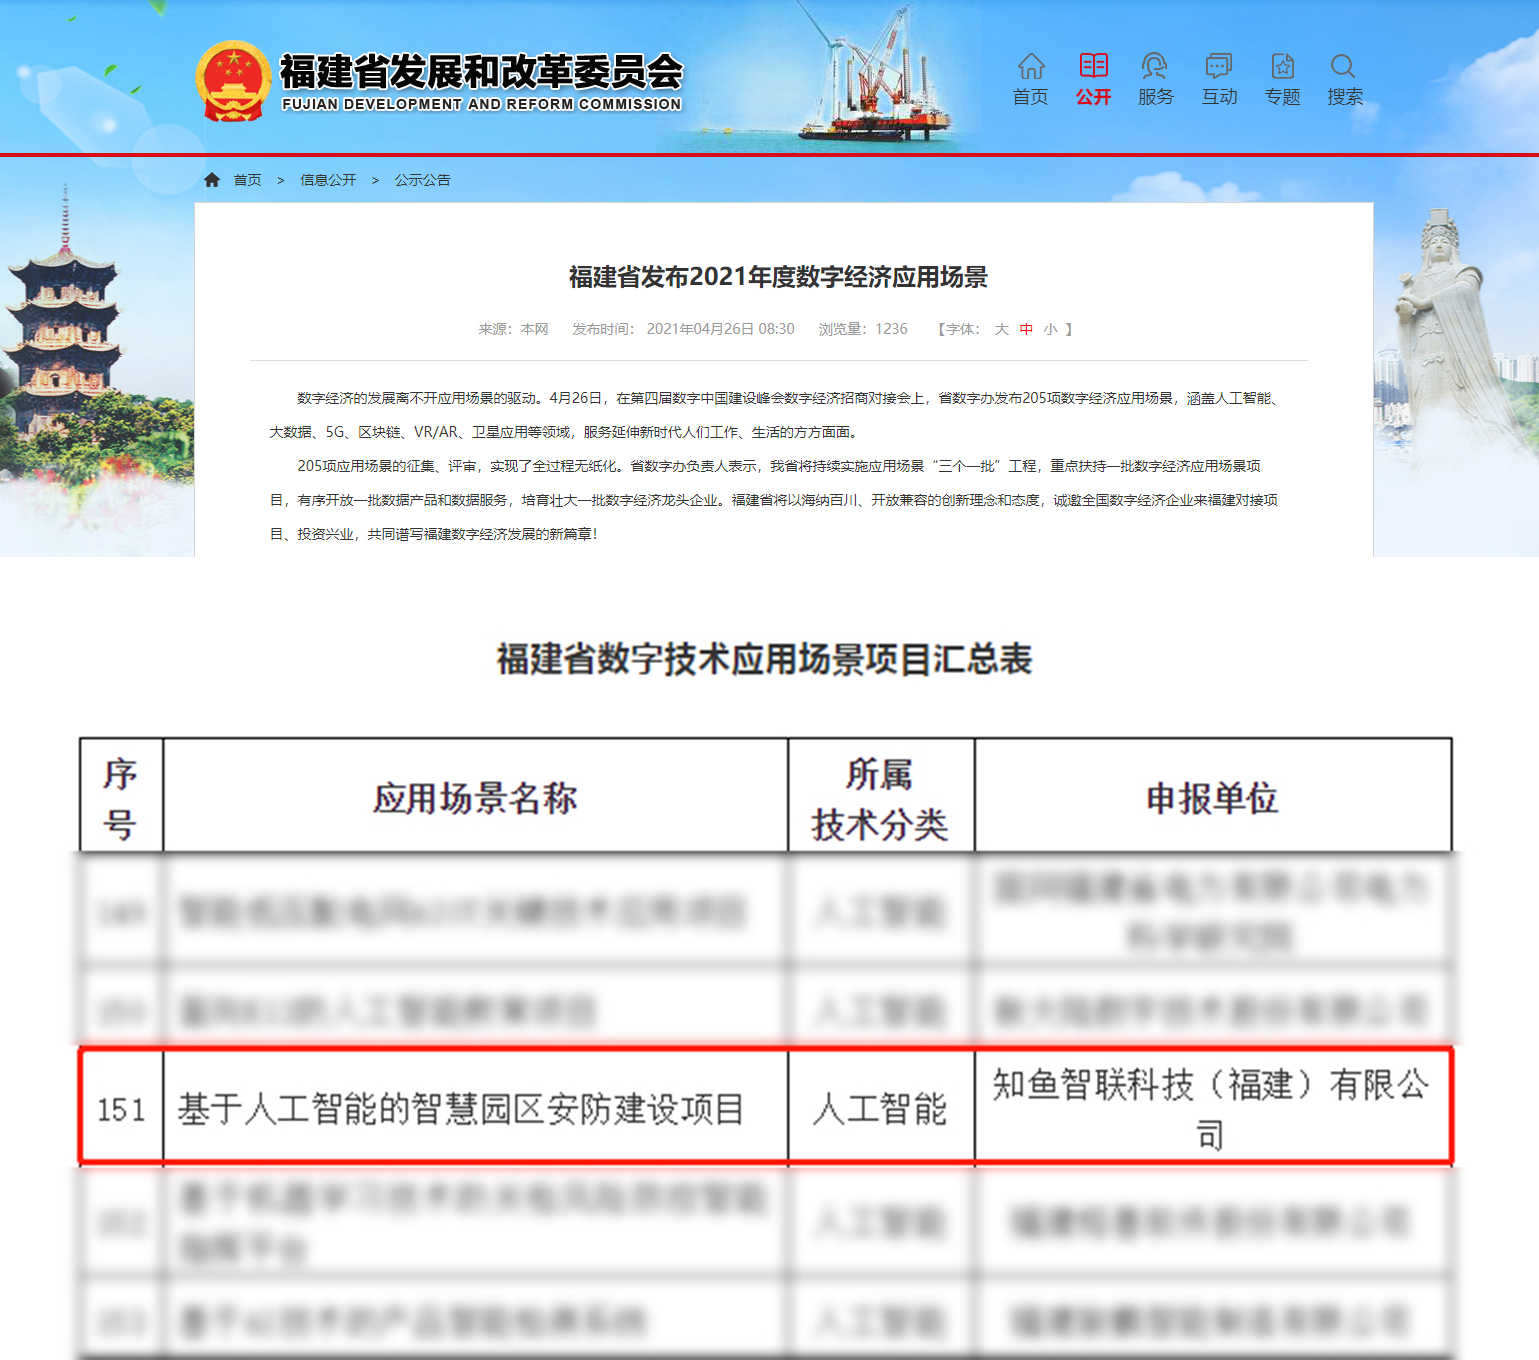The image size is (1539, 1360).
Task: Click the 福建省发展和改革委员会 site title
Action: click(481, 71)
